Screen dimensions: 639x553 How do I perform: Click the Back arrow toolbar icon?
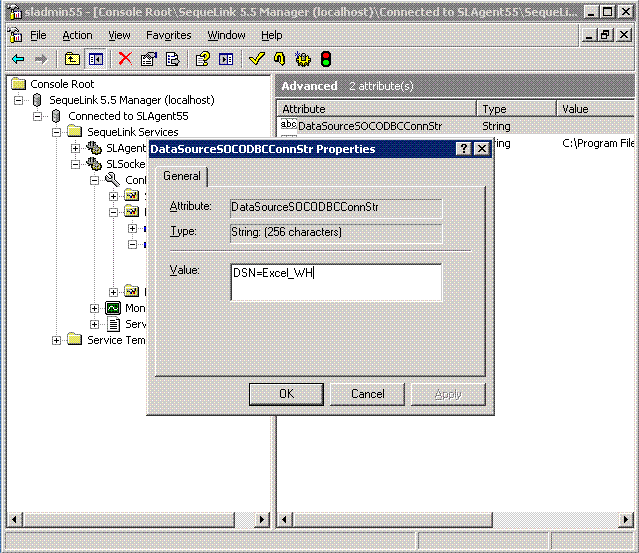click(x=18, y=59)
